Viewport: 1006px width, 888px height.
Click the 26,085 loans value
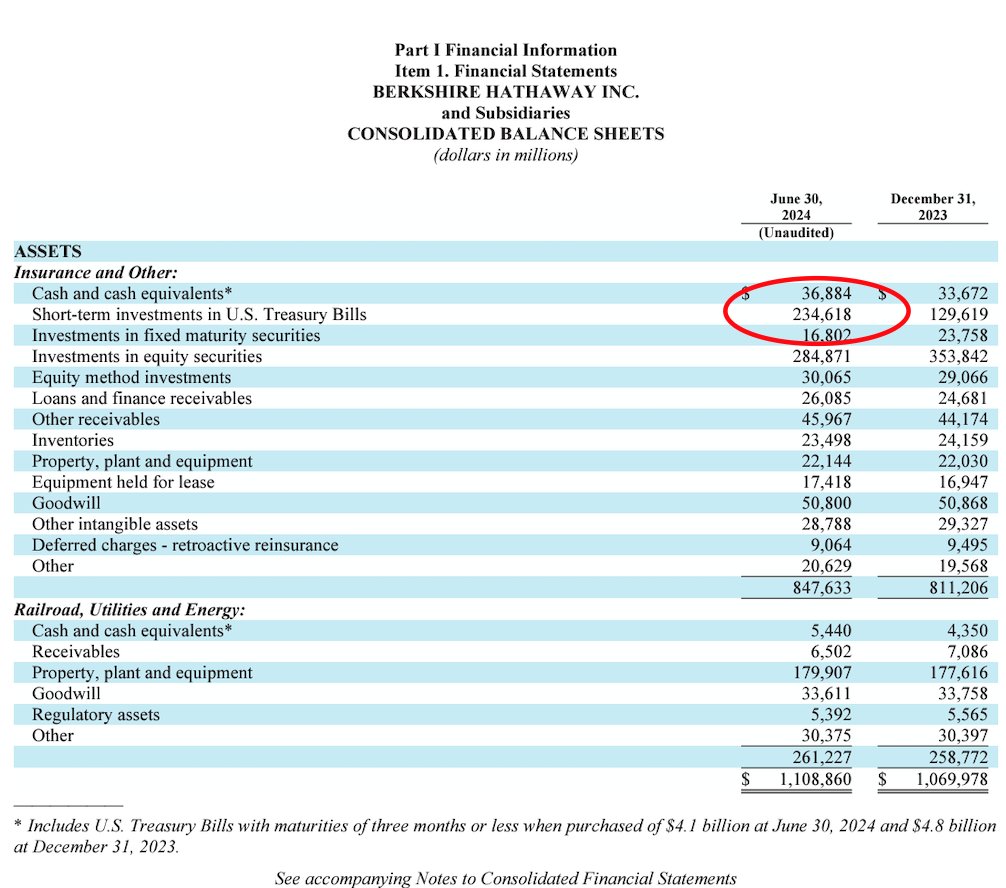tap(826, 398)
